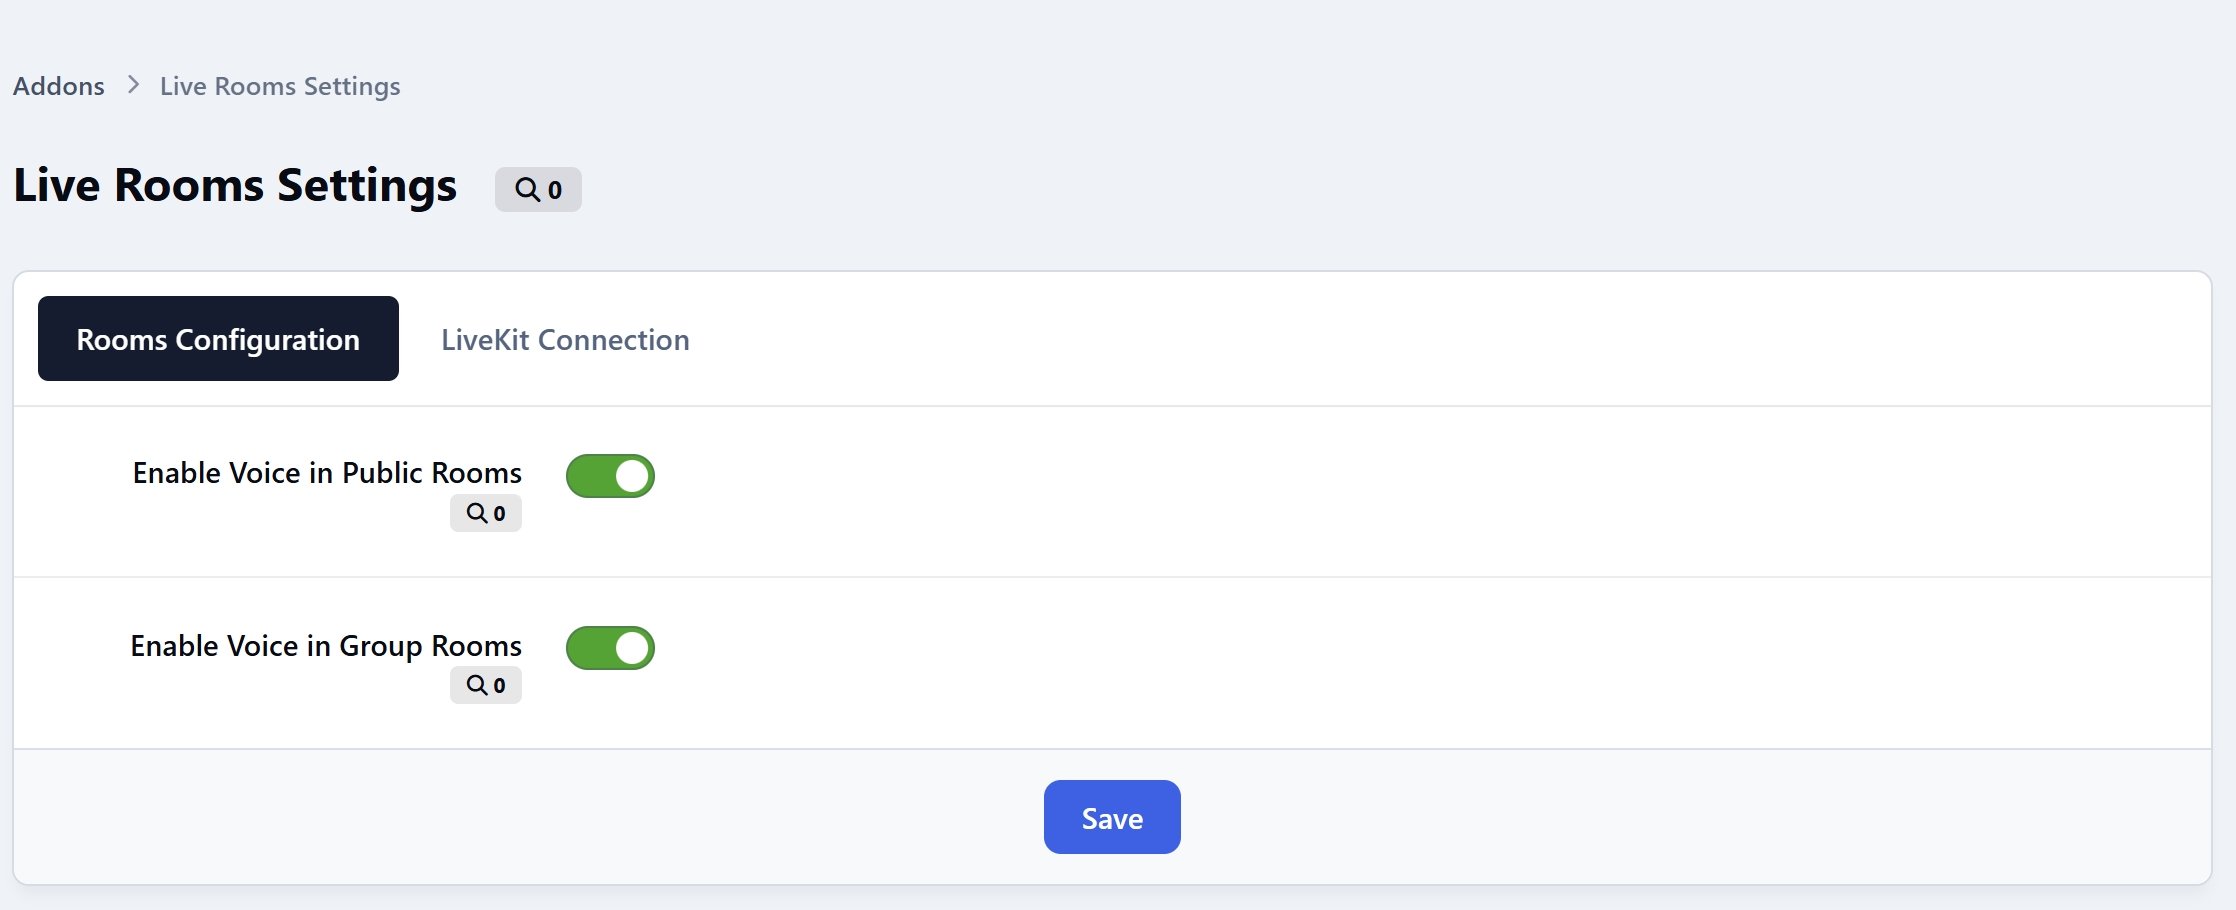Click the Enable Voice in Group Rooms label
The height and width of the screenshot is (910, 2236).
326,646
